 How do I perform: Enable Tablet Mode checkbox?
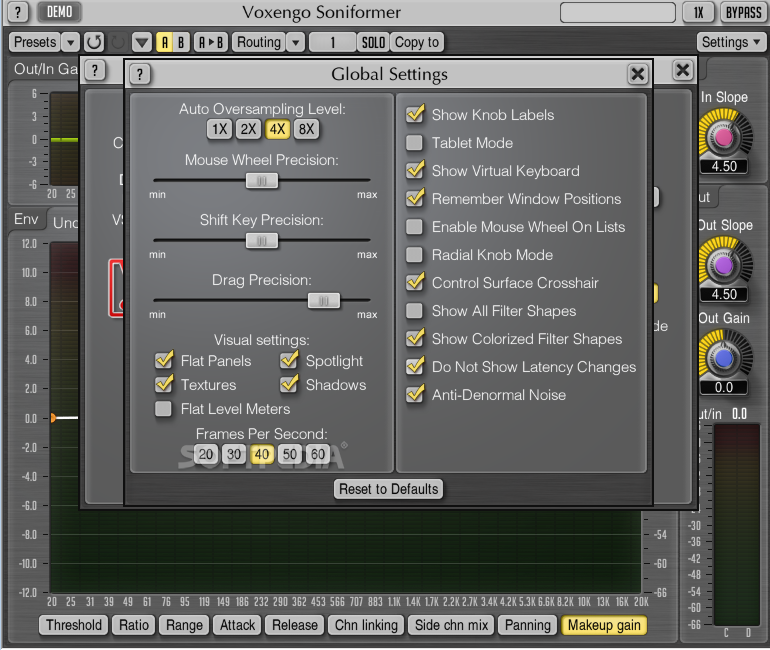(x=414, y=143)
